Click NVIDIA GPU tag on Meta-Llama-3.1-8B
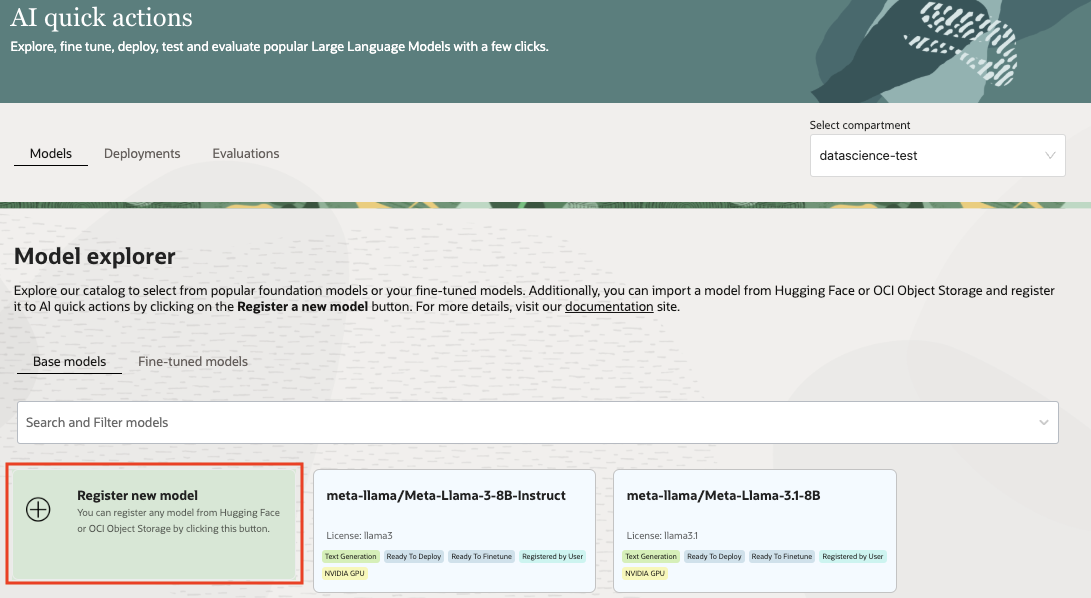The height and width of the screenshot is (598, 1091). pyautogui.click(x=645, y=574)
